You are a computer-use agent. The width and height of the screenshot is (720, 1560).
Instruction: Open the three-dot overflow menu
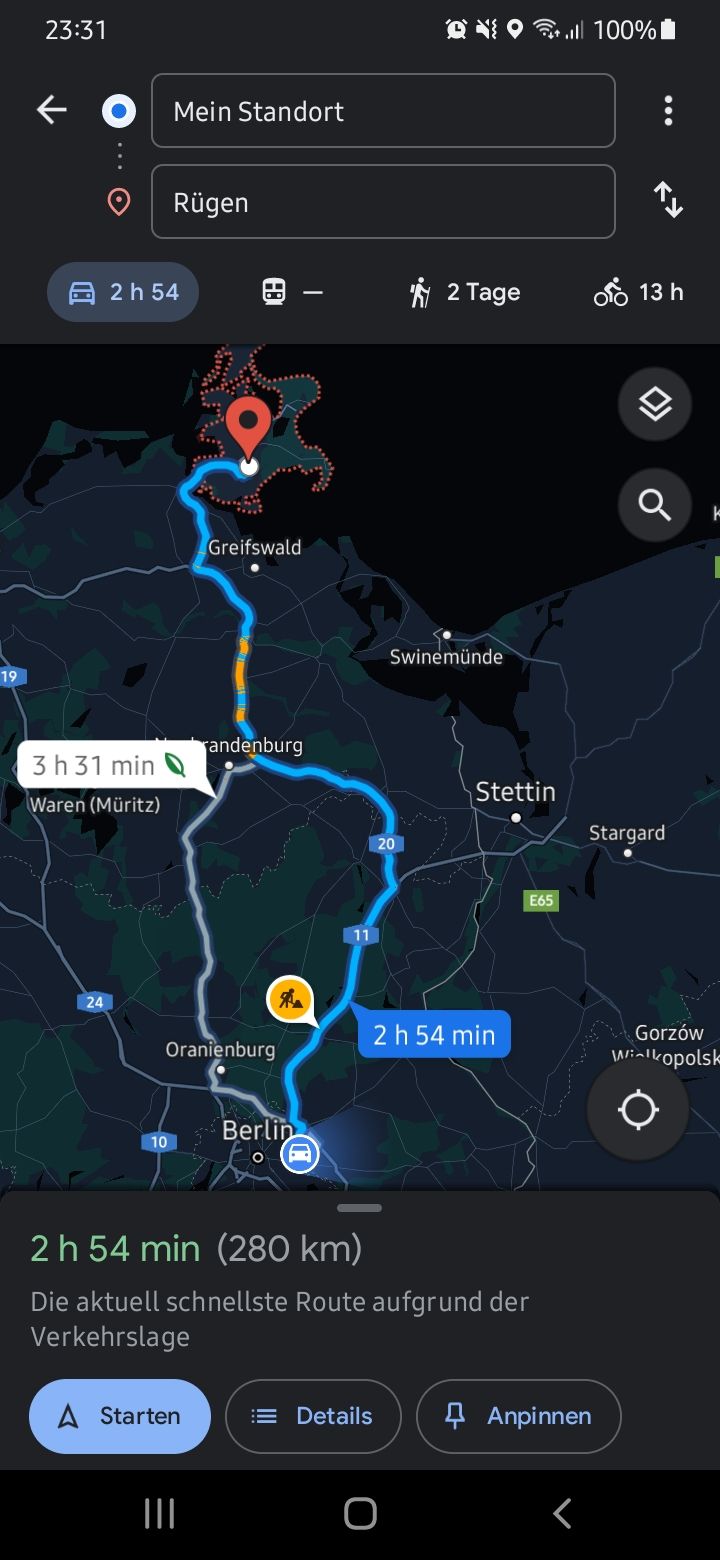pos(668,110)
